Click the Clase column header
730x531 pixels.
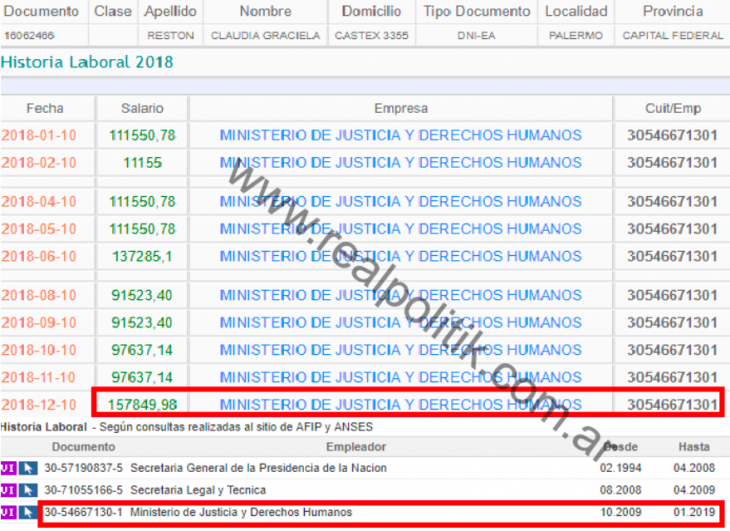(x=113, y=11)
